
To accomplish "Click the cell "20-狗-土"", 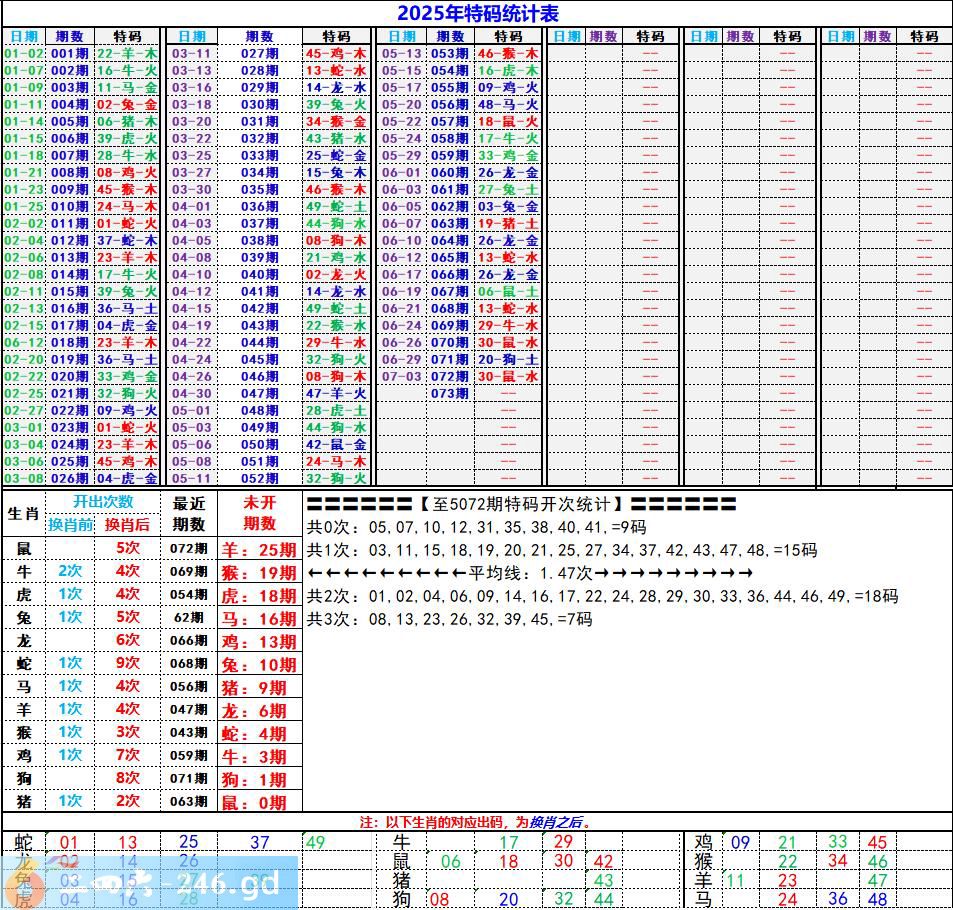I will point(507,360).
